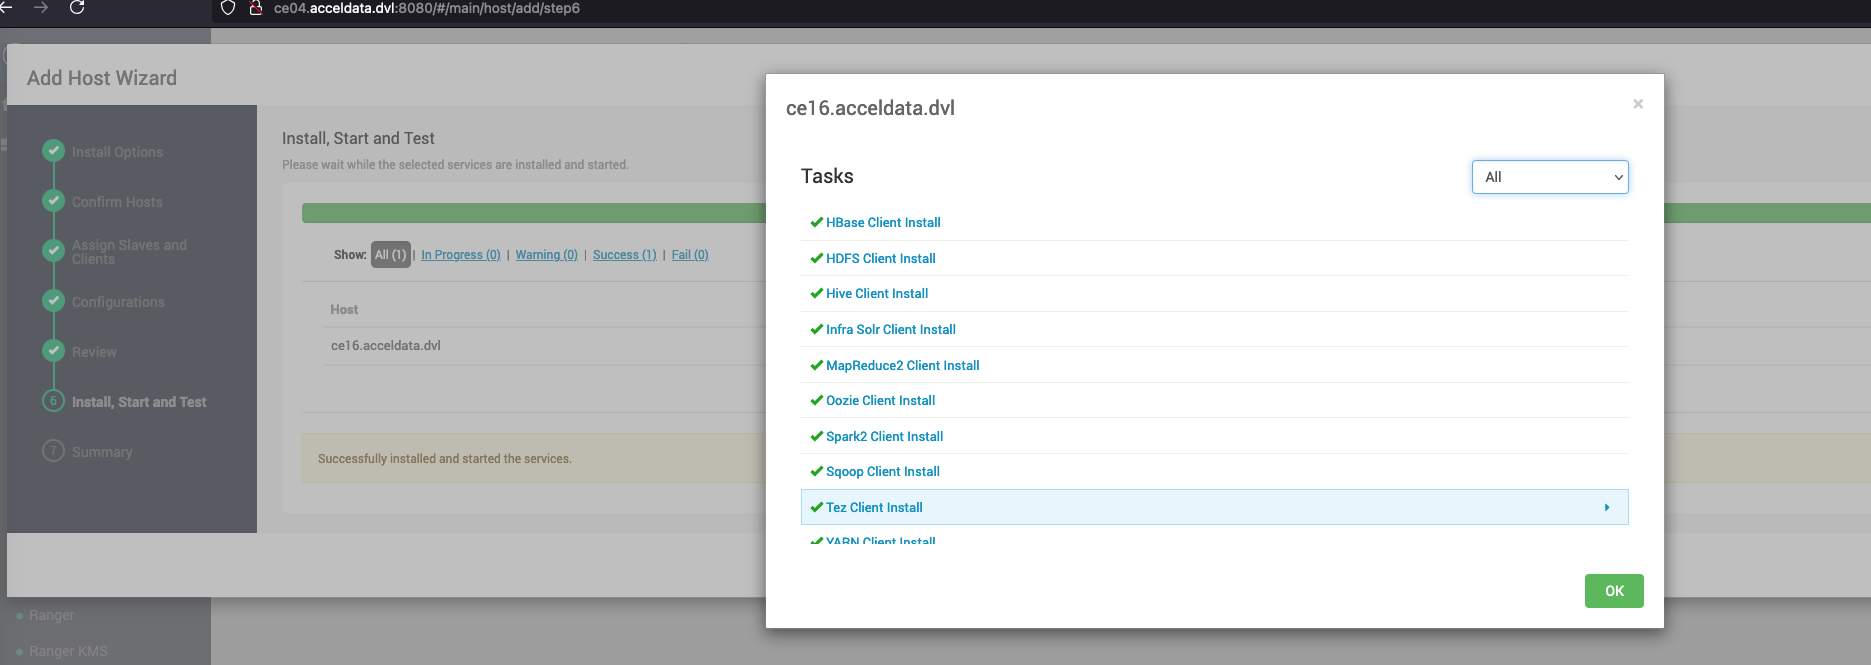
Task: Close the ce16.acceldata.dvl dialog with the X
Action: click(1638, 104)
